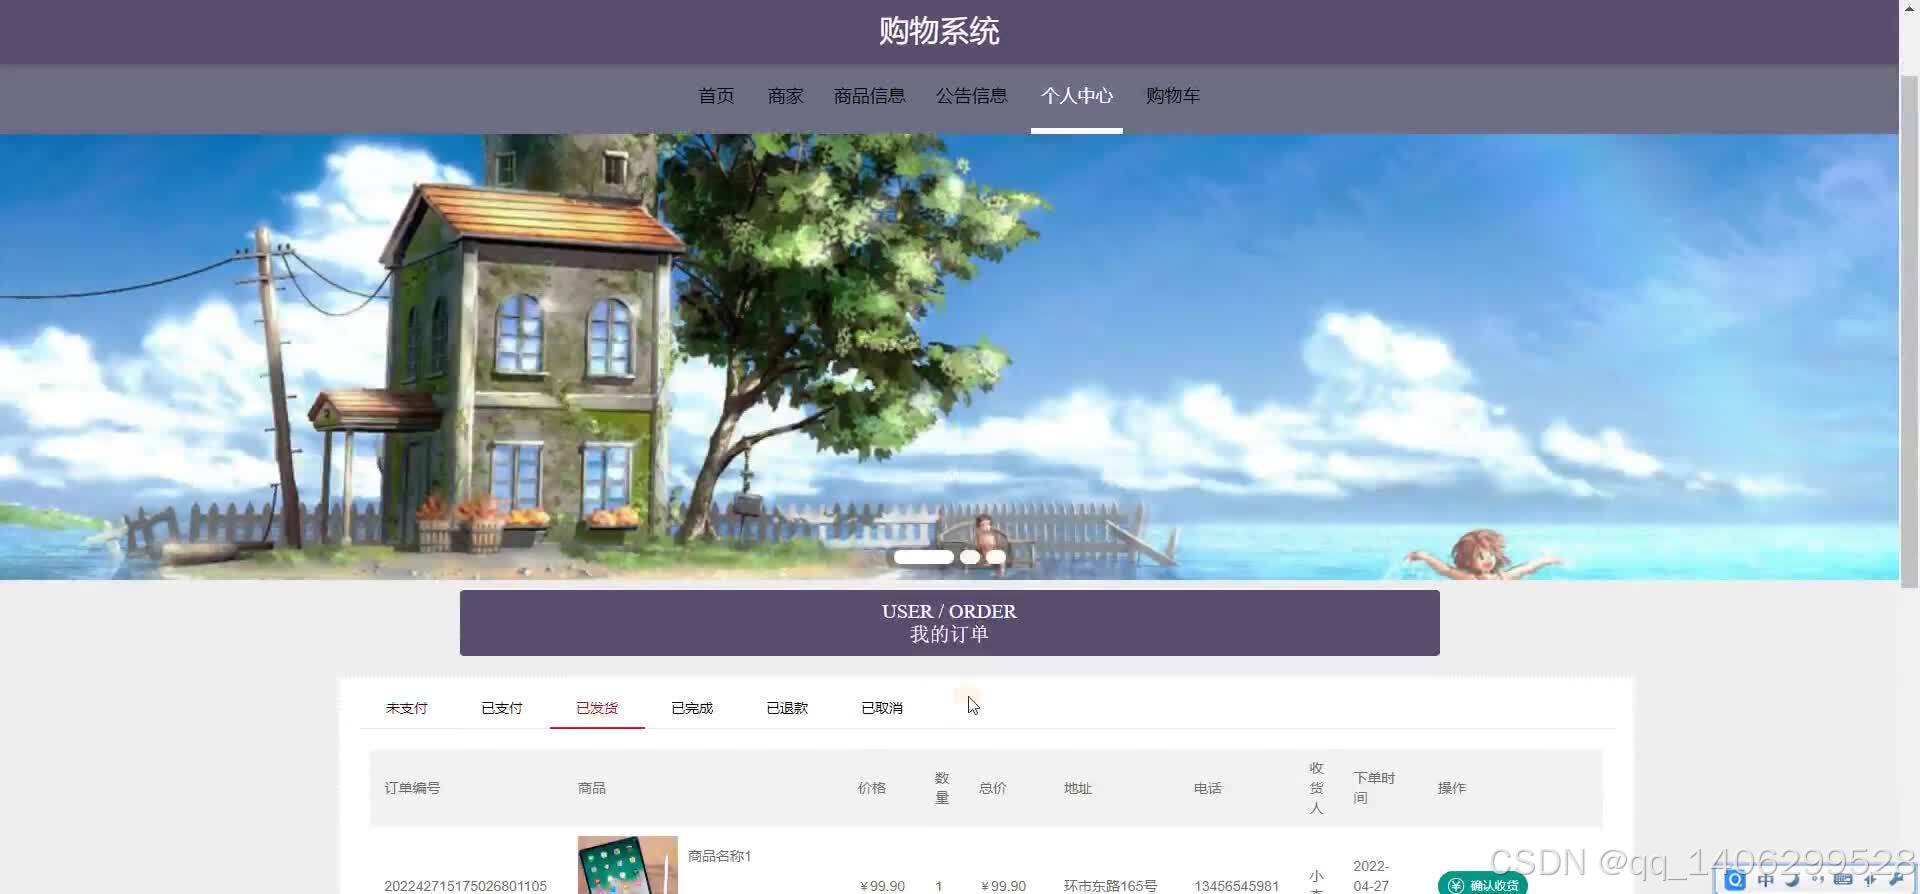This screenshot has height=894, width=1920.
Task: Click the 订单编号 column header
Action: tap(412, 788)
